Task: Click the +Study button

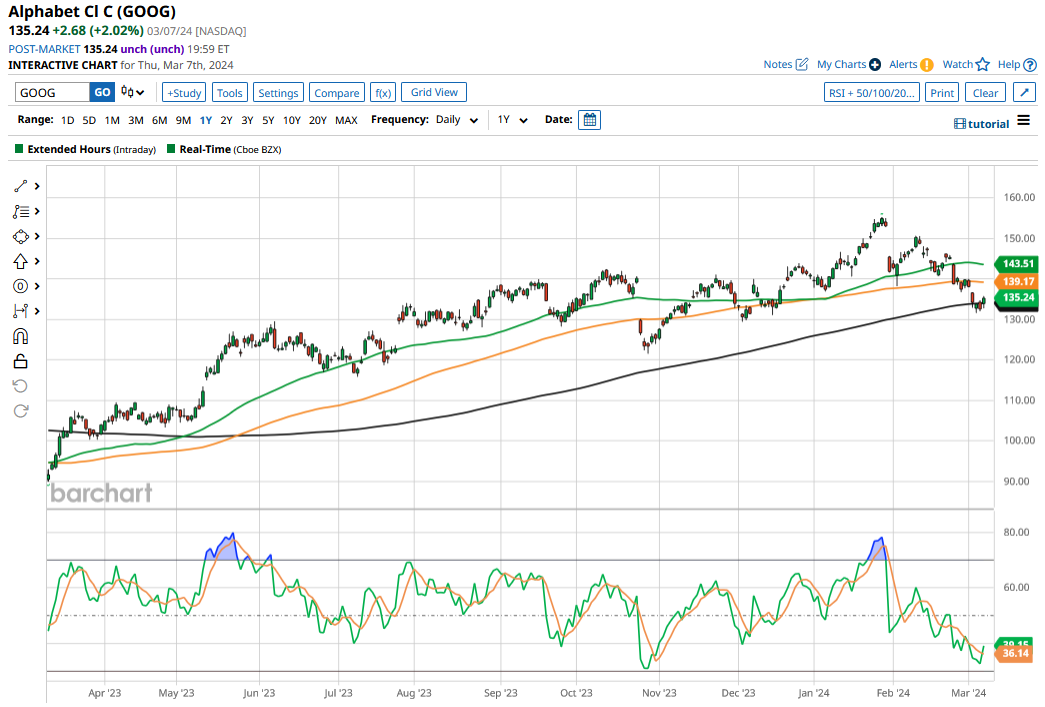Action: coord(184,93)
